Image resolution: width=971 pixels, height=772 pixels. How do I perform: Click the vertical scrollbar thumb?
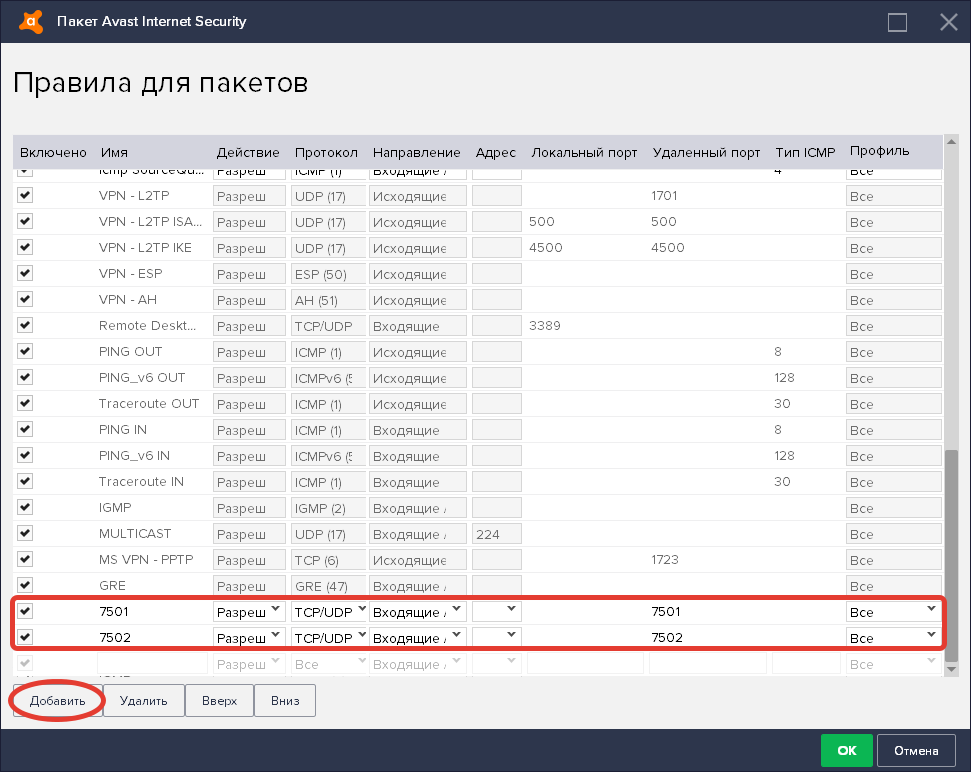951,555
